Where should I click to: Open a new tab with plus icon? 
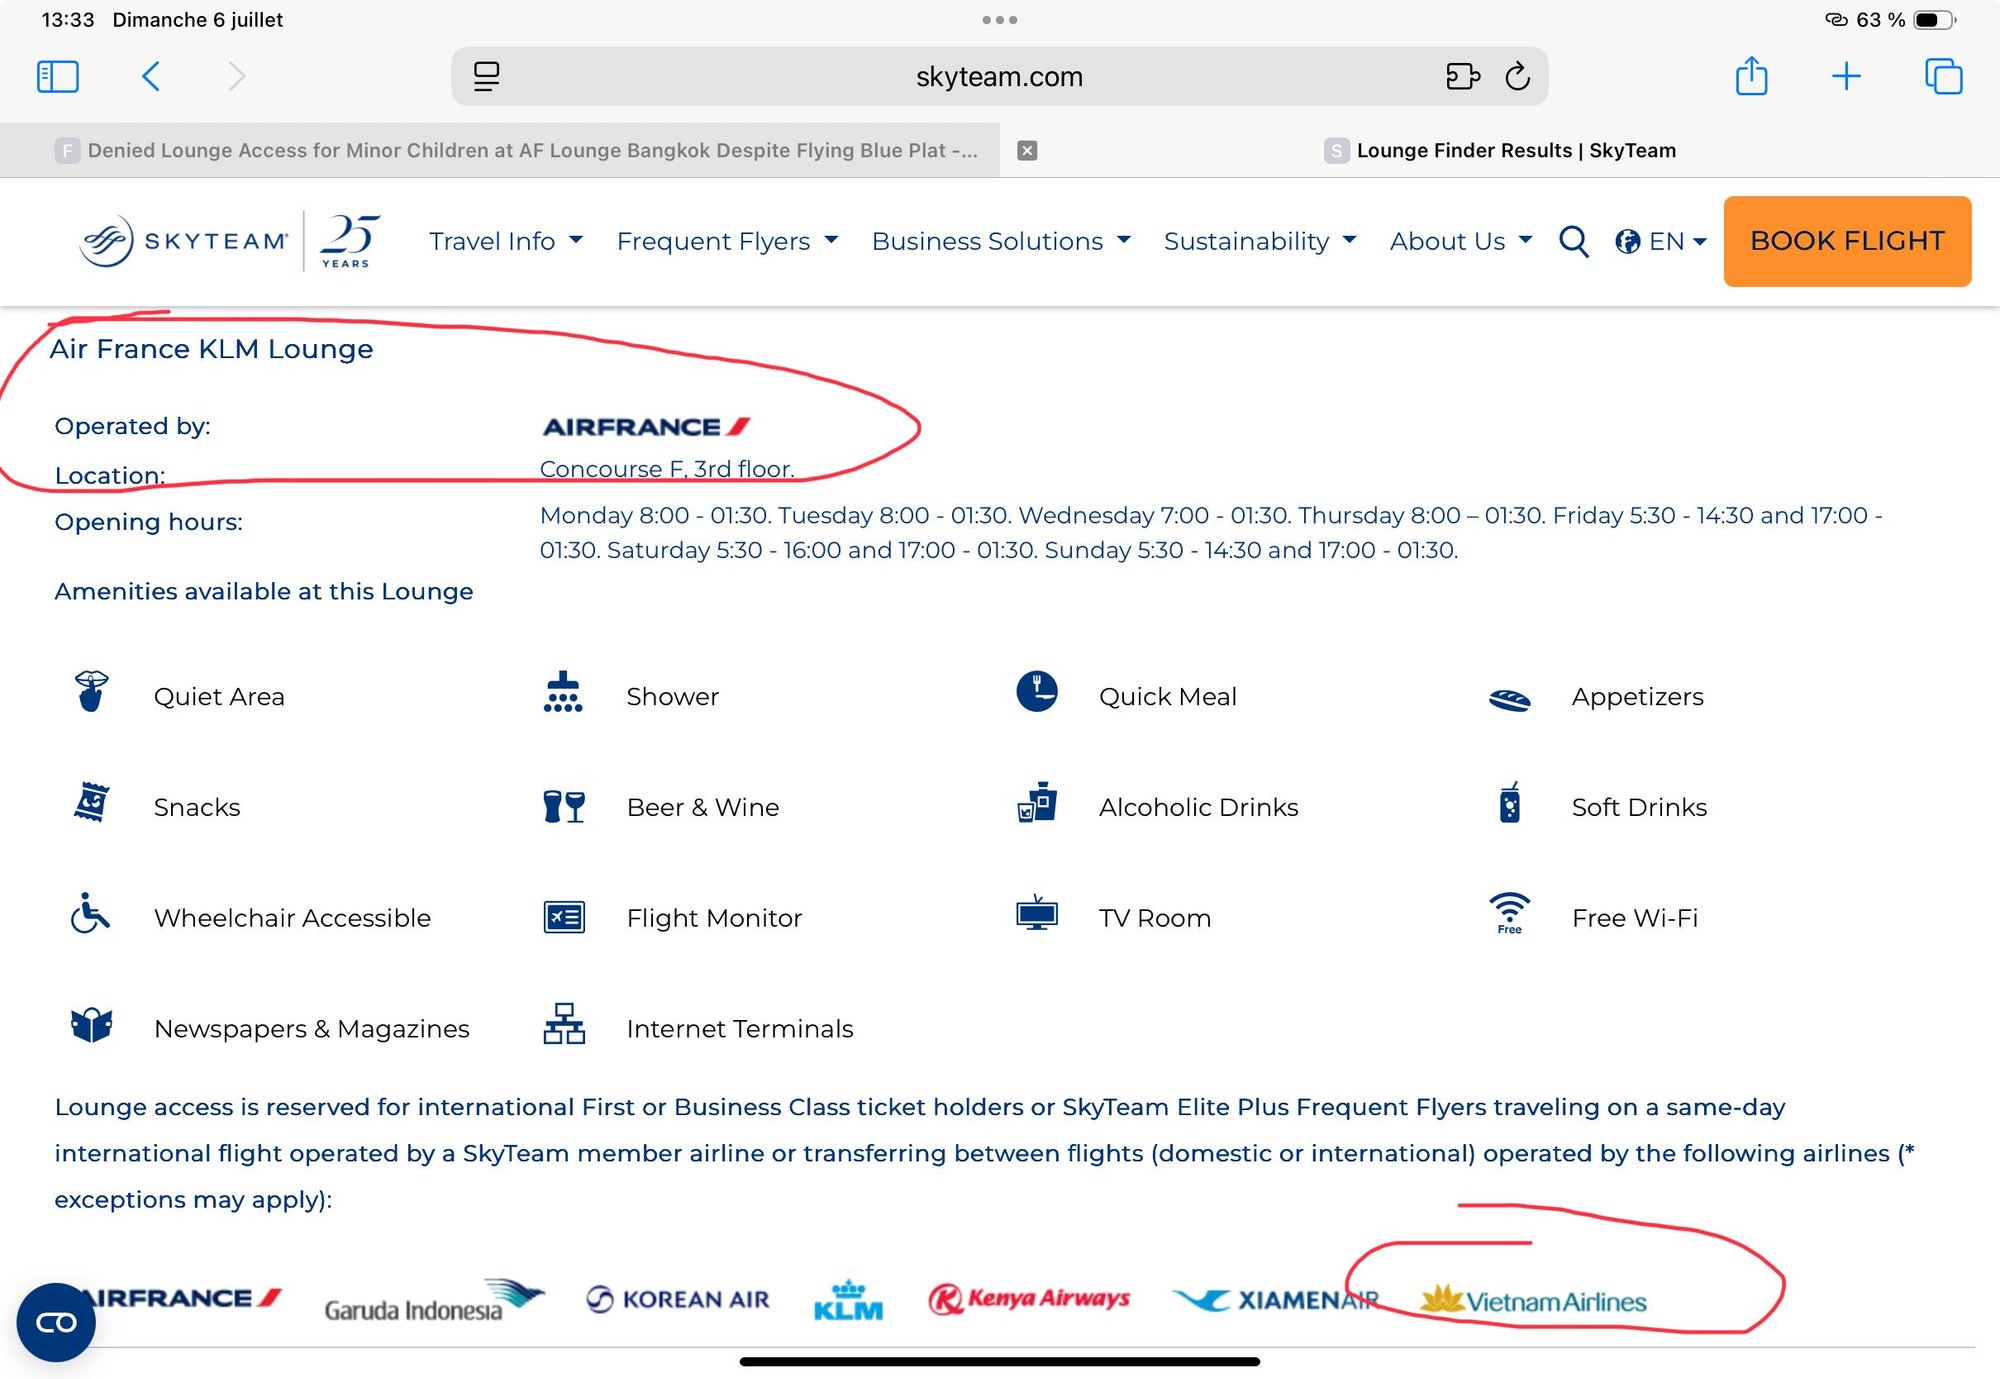(x=1846, y=77)
